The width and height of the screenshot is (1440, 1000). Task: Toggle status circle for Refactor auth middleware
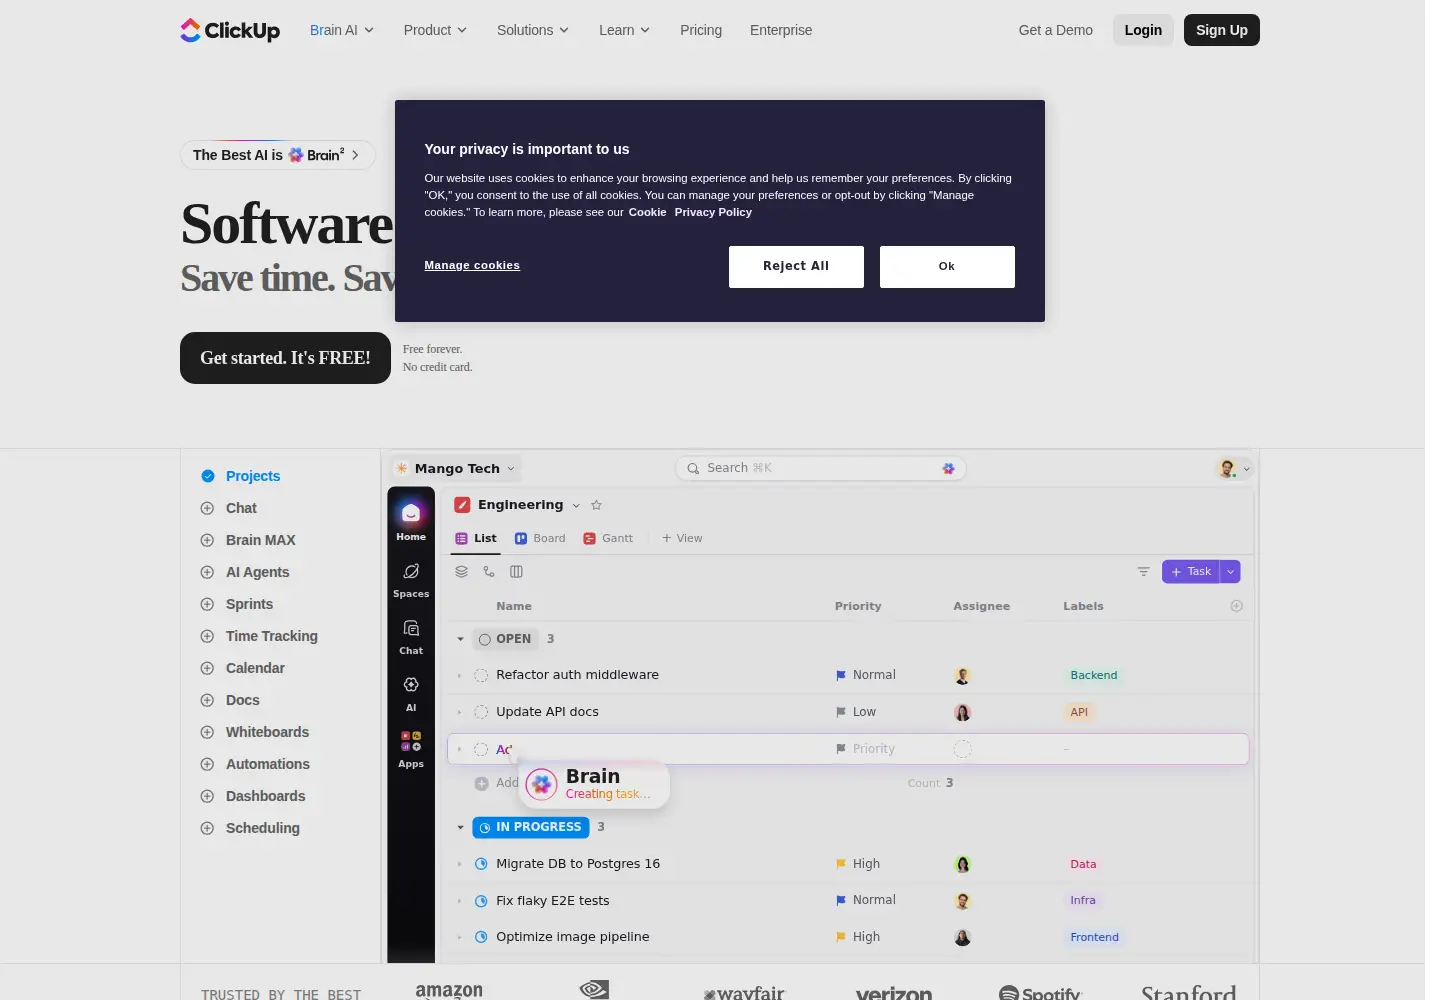click(481, 676)
